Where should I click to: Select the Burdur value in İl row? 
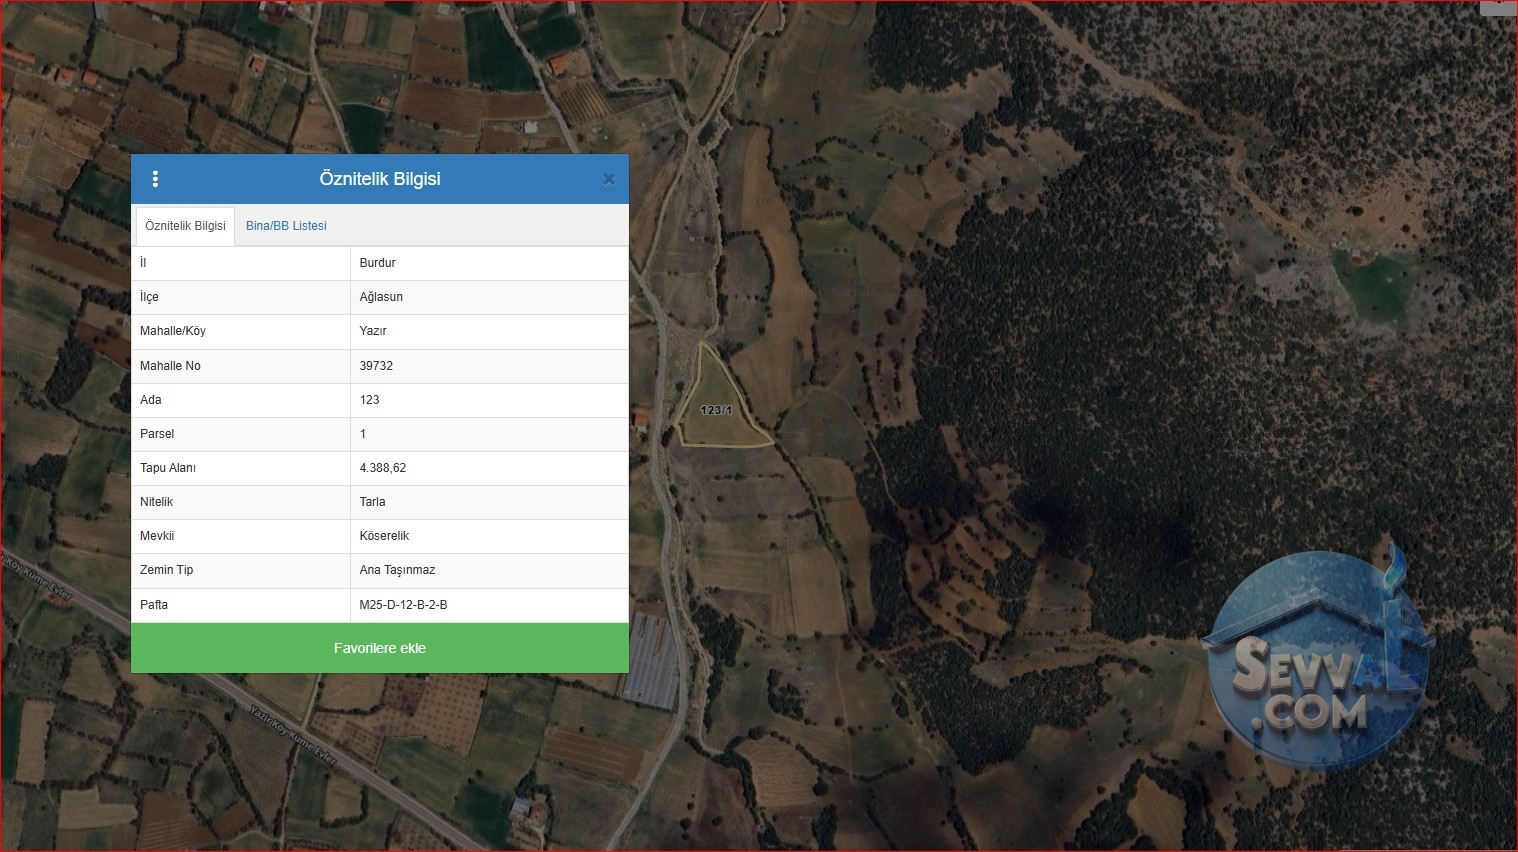pos(377,263)
